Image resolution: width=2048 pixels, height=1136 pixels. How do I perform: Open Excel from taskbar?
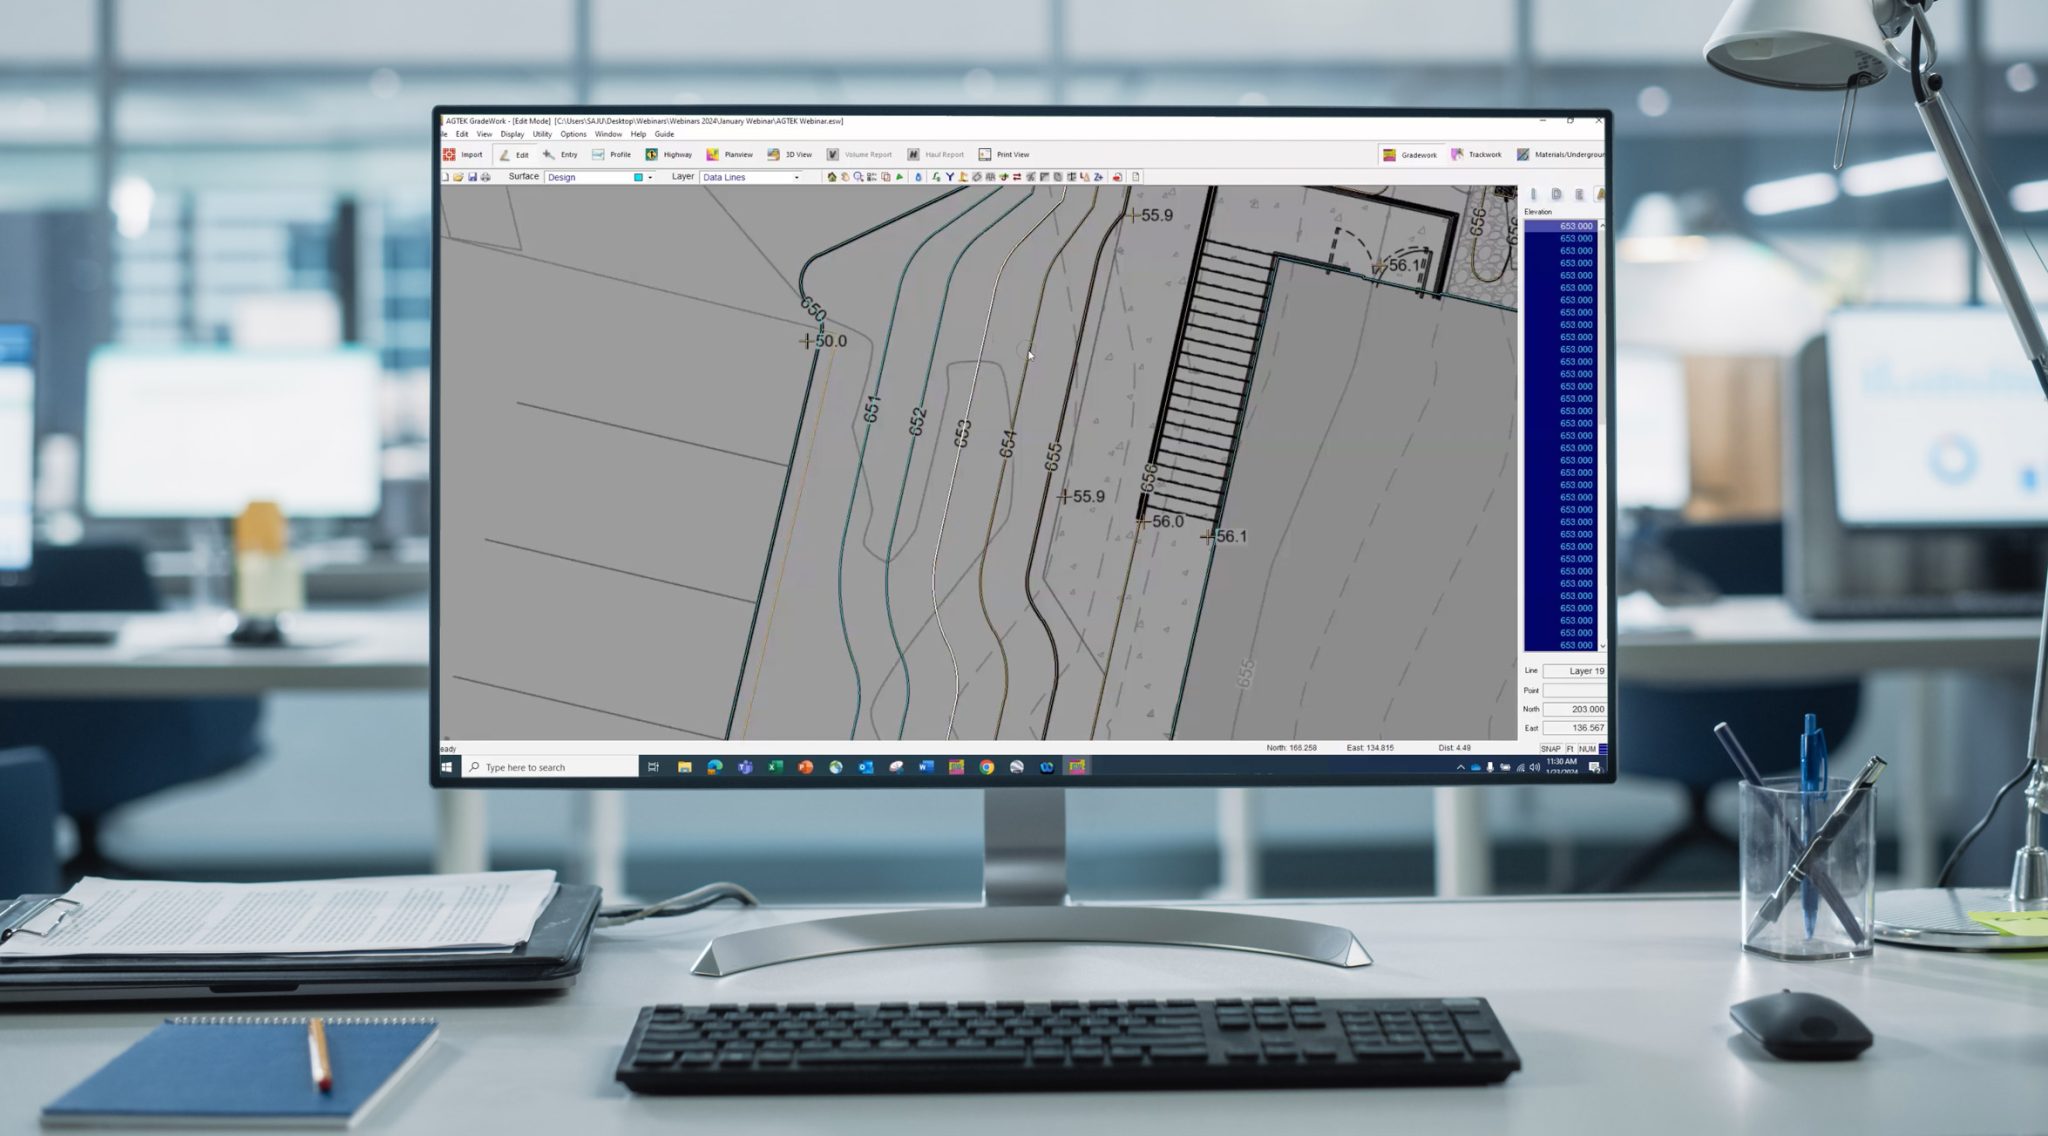tap(775, 767)
